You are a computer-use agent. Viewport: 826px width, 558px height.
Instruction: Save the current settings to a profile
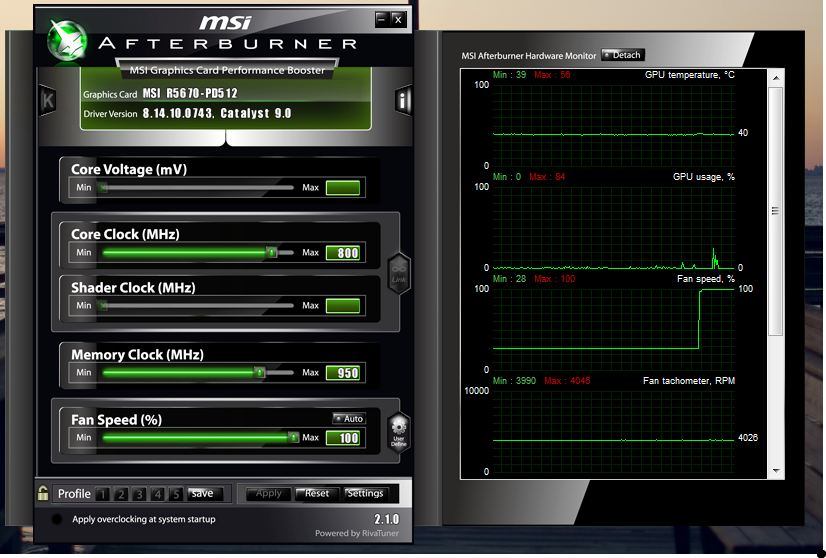[x=204, y=494]
